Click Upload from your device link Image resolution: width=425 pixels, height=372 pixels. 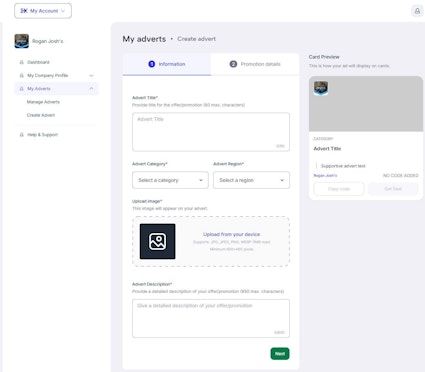(231, 234)
